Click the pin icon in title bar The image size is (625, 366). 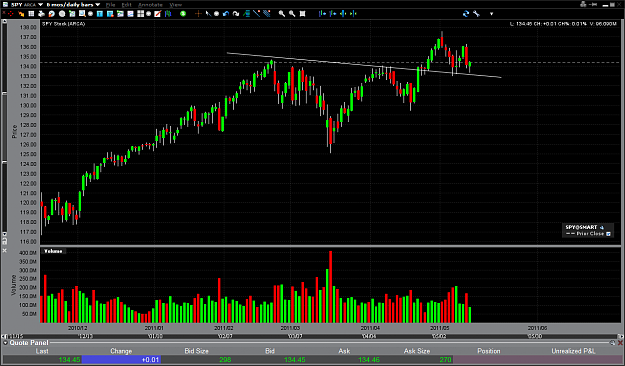[x=593, y=4]
